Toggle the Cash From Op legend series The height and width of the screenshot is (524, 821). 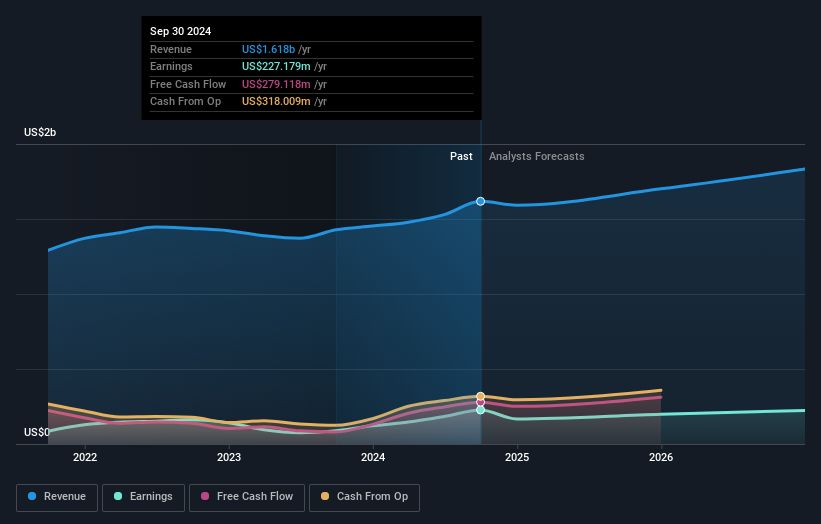pyautogui.click(x=364, y=497)
